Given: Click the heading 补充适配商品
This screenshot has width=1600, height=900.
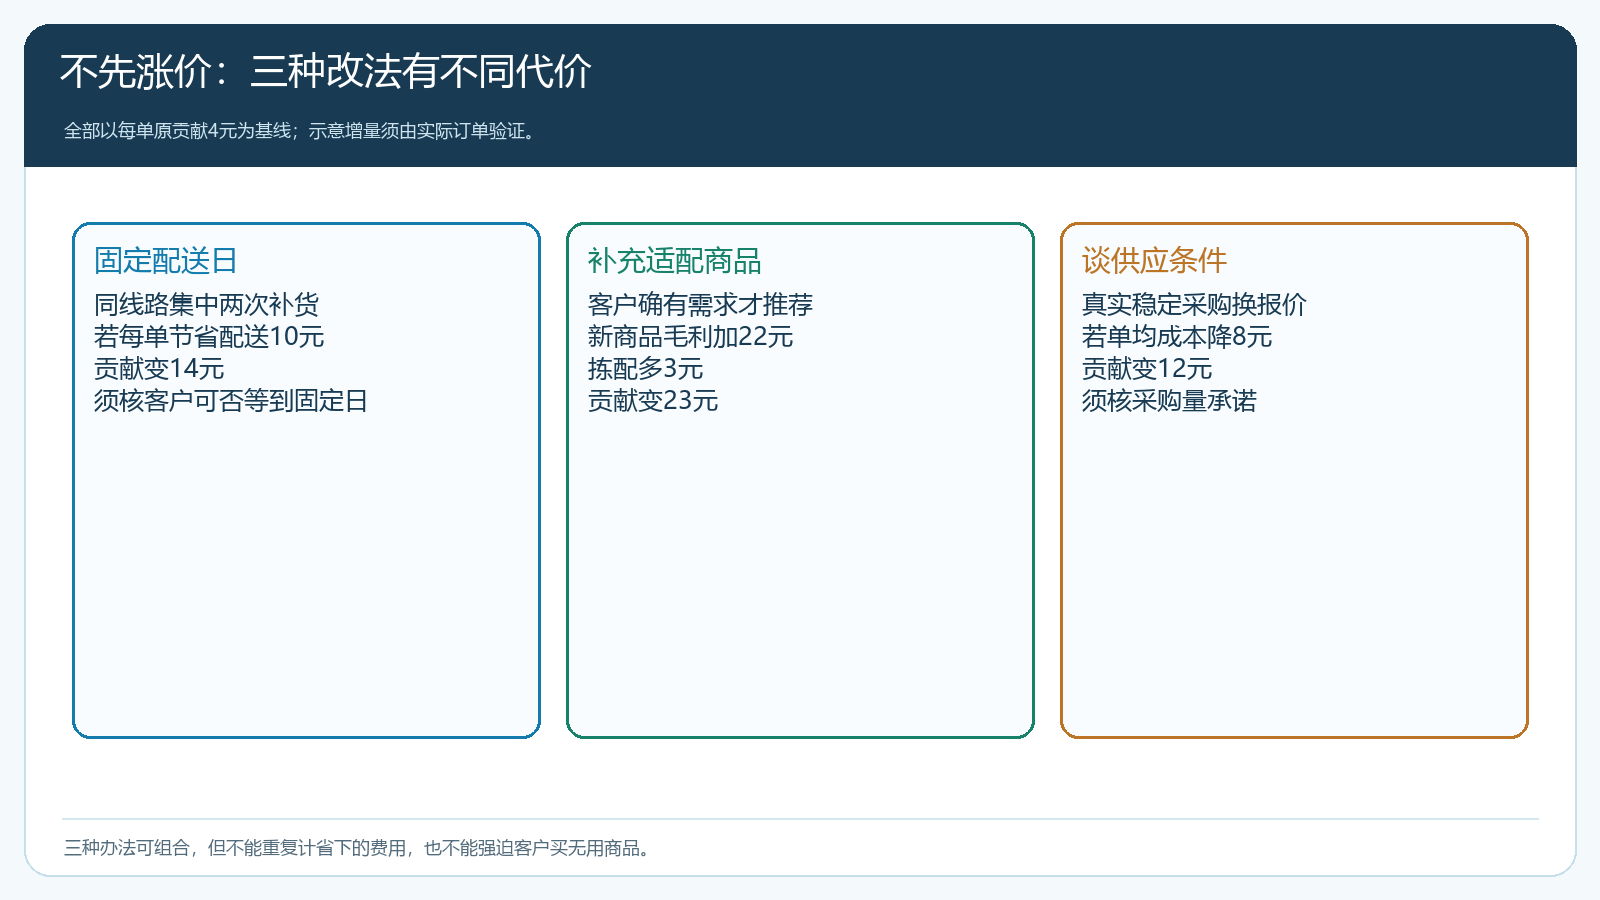Looking at the screenshot, I should click(675, 261).
